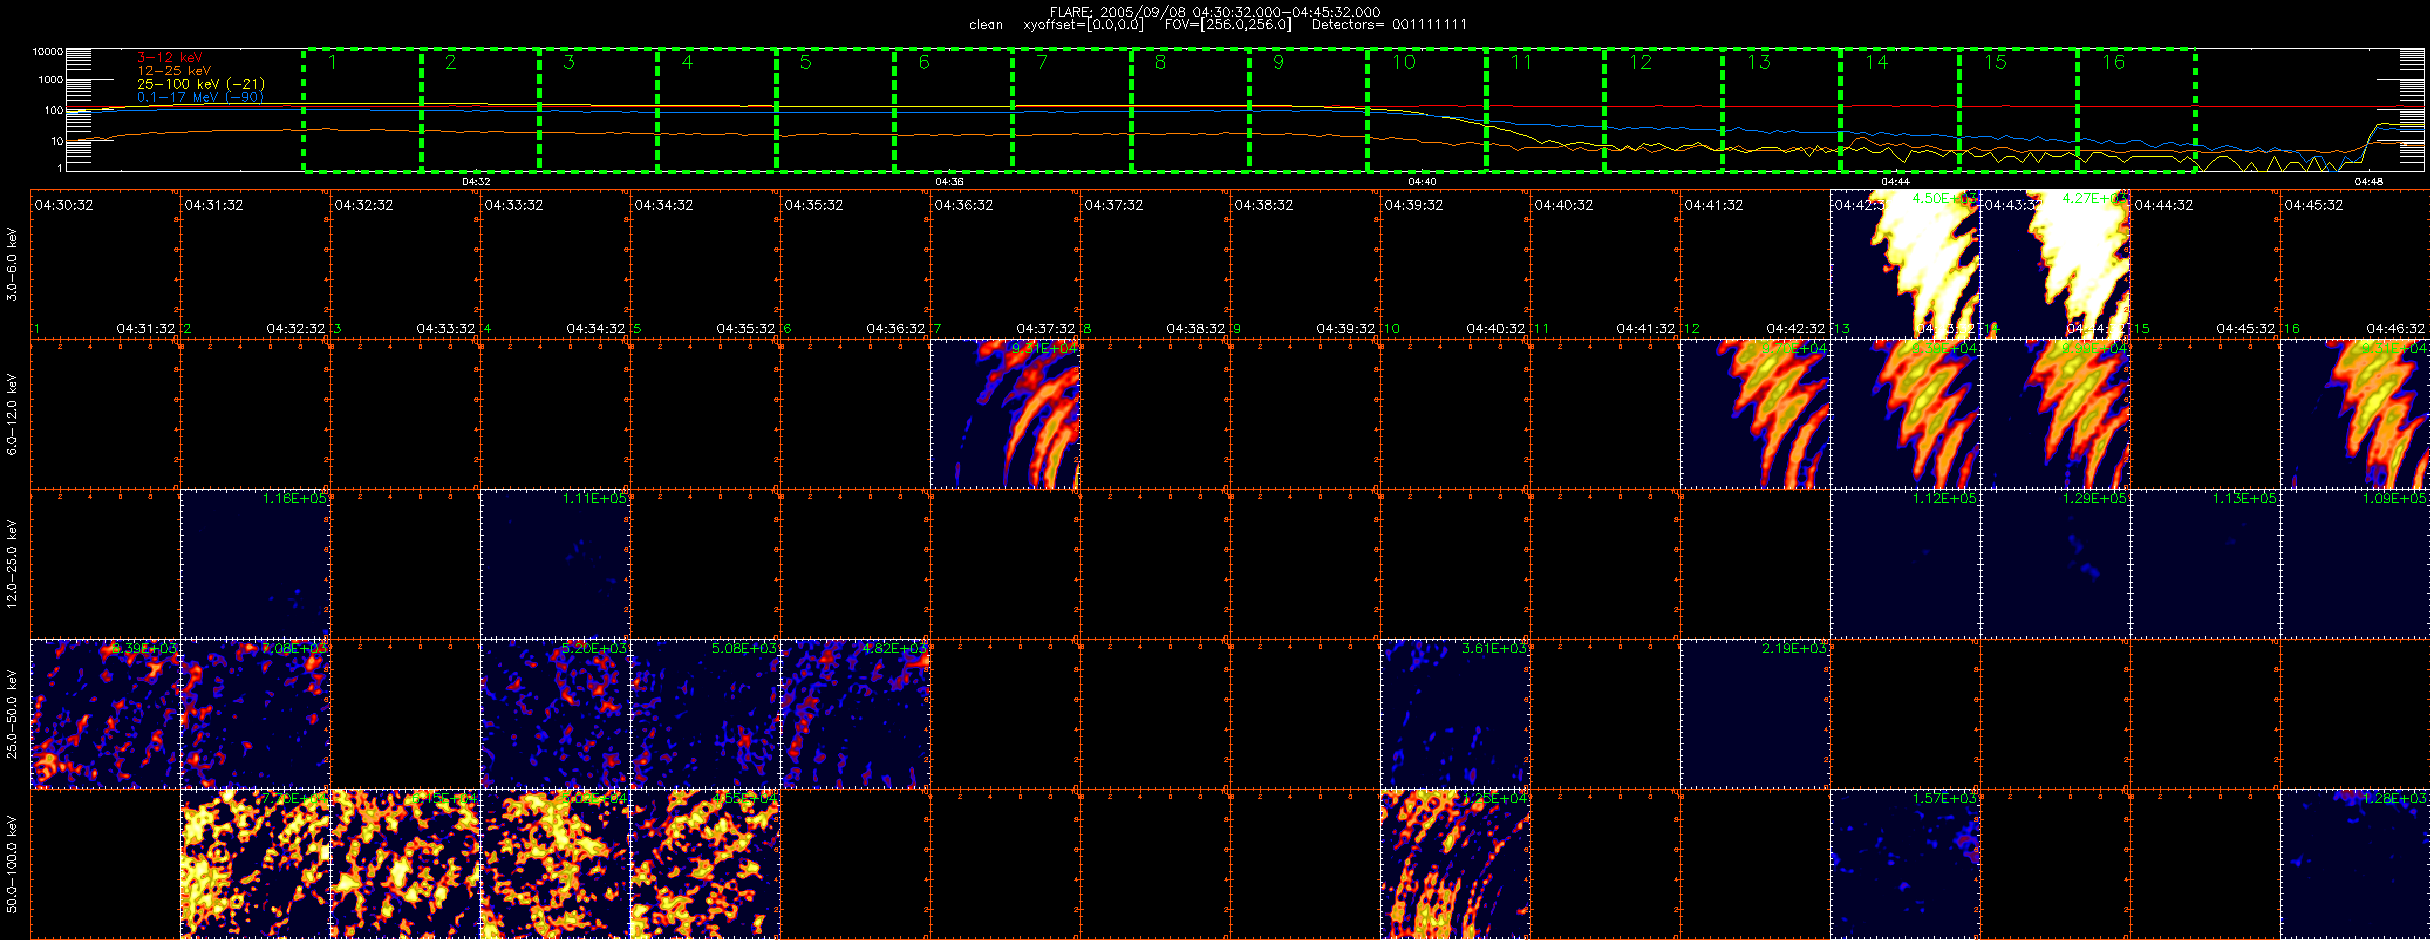
Task: Open the 50-100 keV image labeled 1.25E+04
Action: 1456,864
